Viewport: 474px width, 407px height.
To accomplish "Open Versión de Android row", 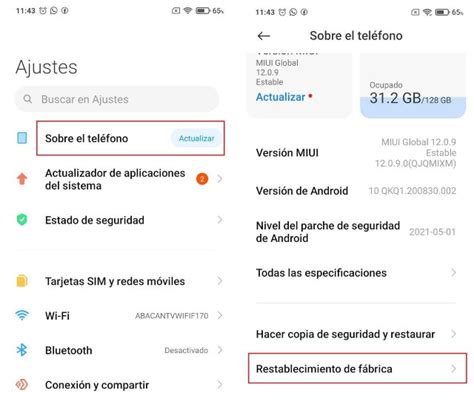I will [356, 191].
